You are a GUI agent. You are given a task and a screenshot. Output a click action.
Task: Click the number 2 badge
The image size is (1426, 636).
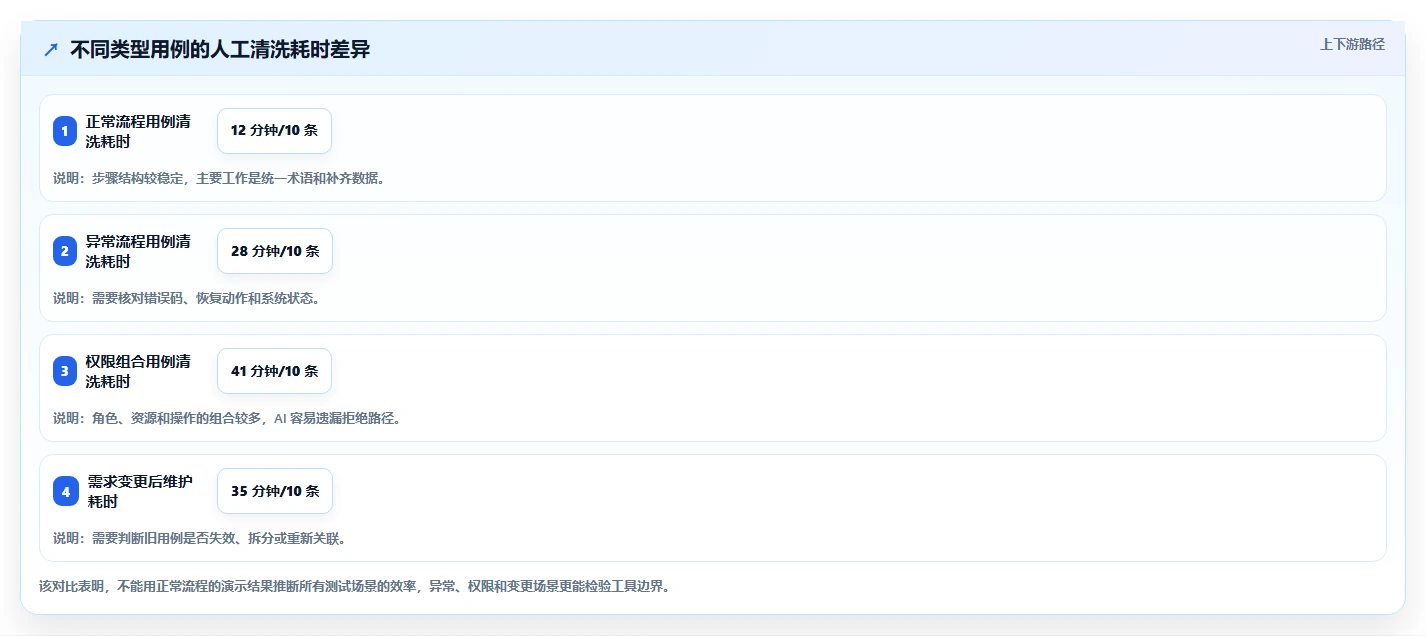point(65,251)
